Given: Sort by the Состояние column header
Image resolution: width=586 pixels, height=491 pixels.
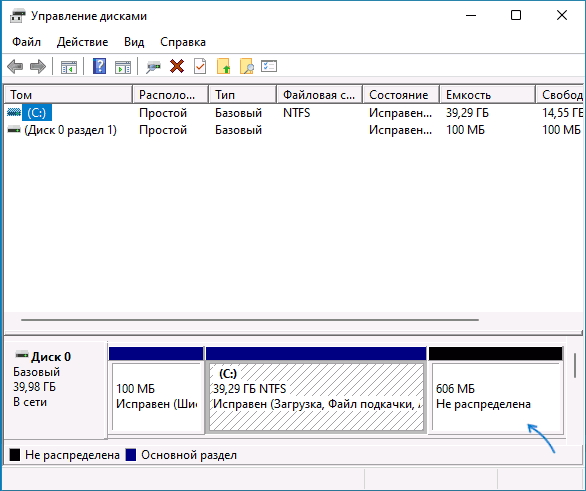Looking at the screenshot, I should 401,95.
